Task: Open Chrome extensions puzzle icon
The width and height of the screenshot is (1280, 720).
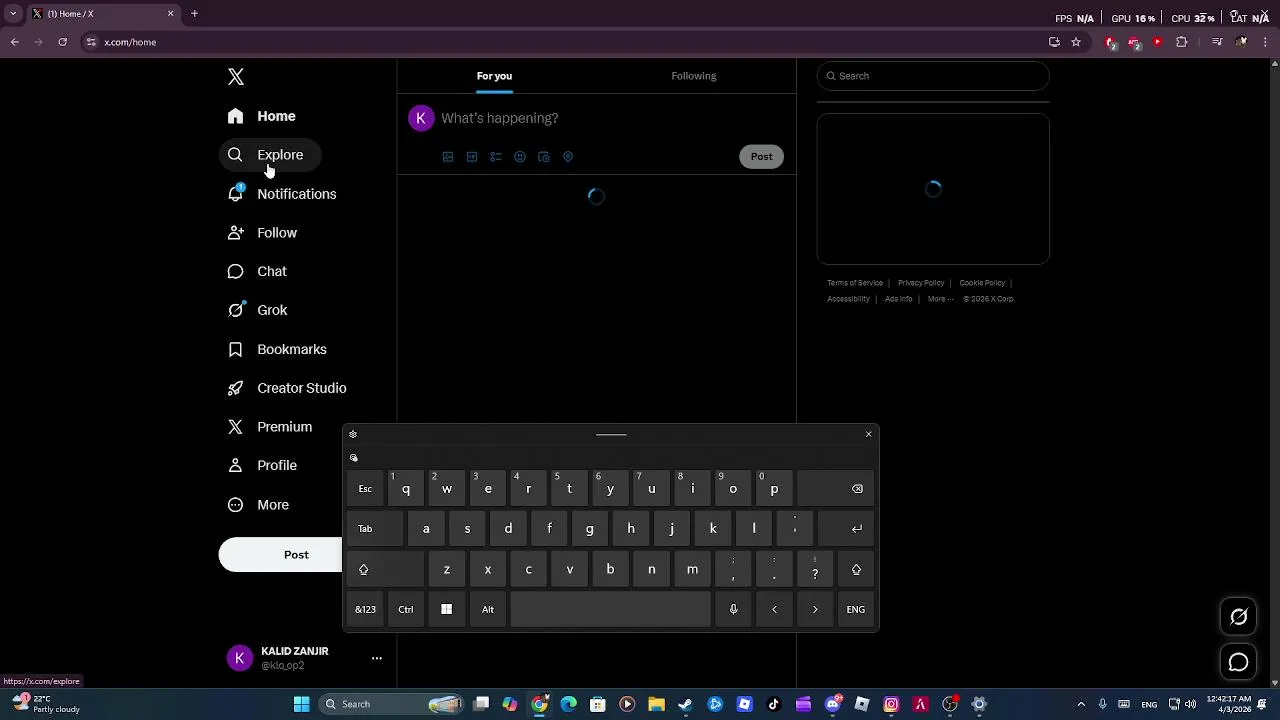Action: pyautogui.click(x=1182, y=42)
